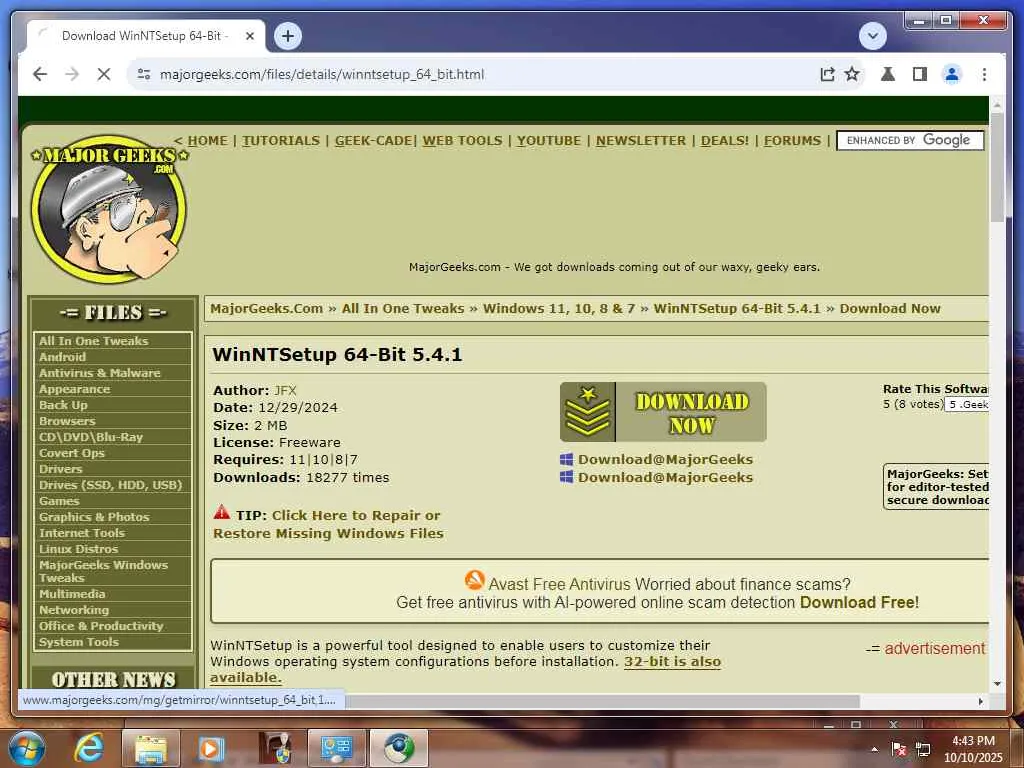Open MajorGeeks Windows Tweaks sidebar category
The image size is (1024, 768).
103,571
